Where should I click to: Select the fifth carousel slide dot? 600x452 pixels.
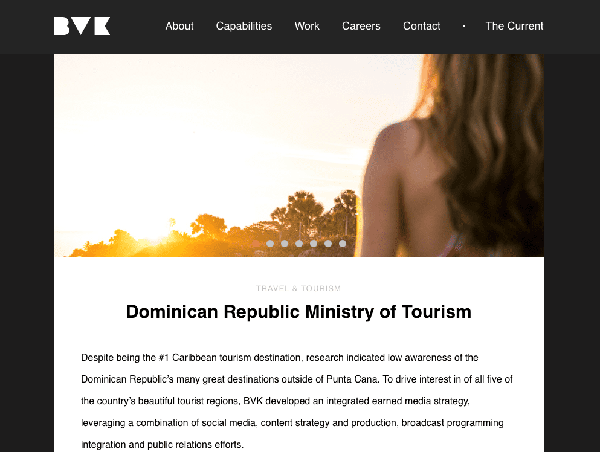click(313, 243)
